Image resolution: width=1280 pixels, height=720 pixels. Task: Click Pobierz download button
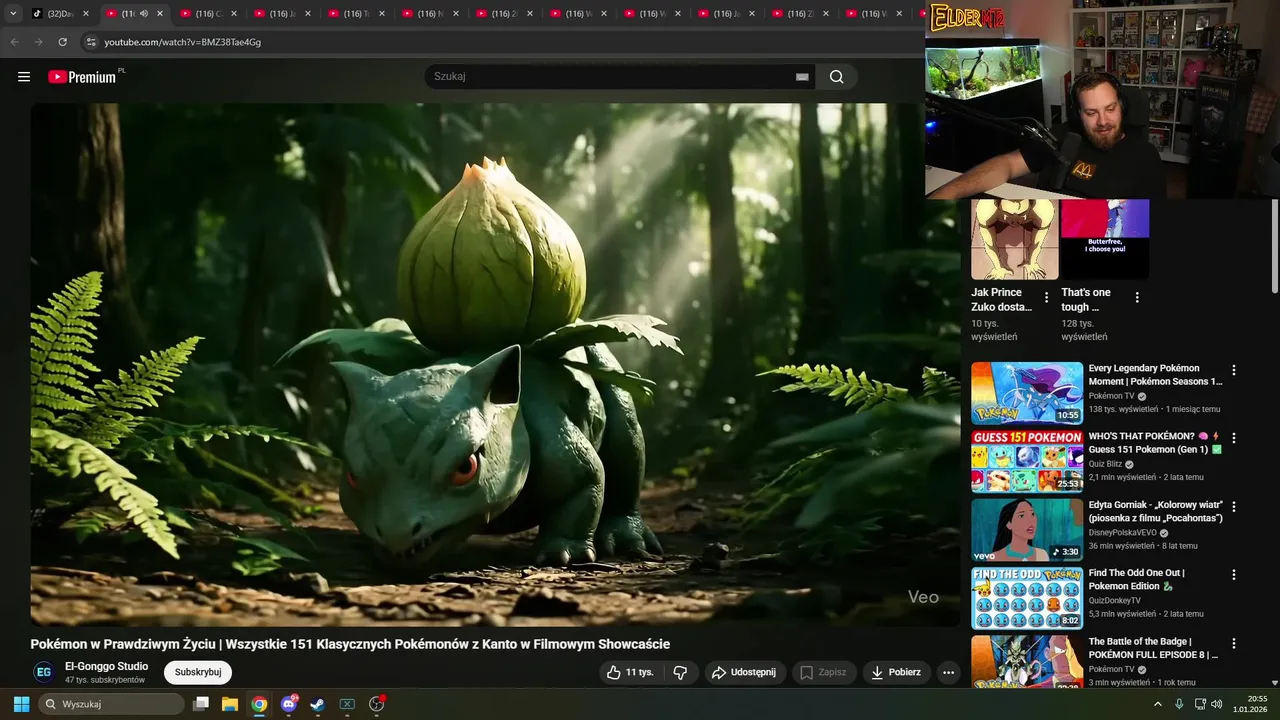[x=896, y=673]
